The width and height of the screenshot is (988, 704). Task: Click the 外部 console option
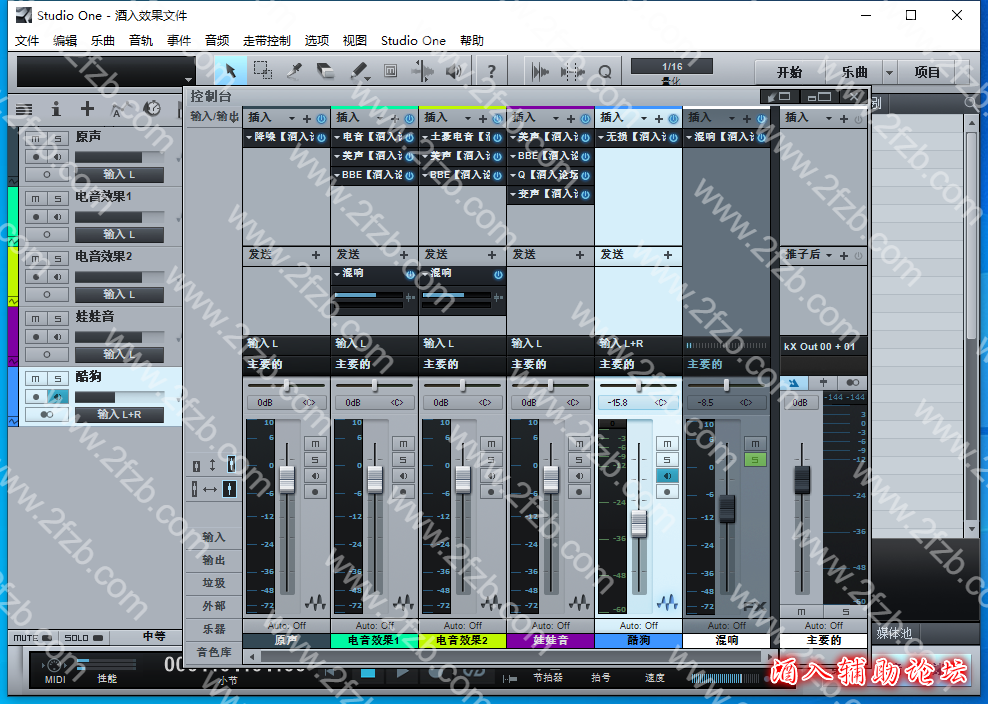point(214,606)
